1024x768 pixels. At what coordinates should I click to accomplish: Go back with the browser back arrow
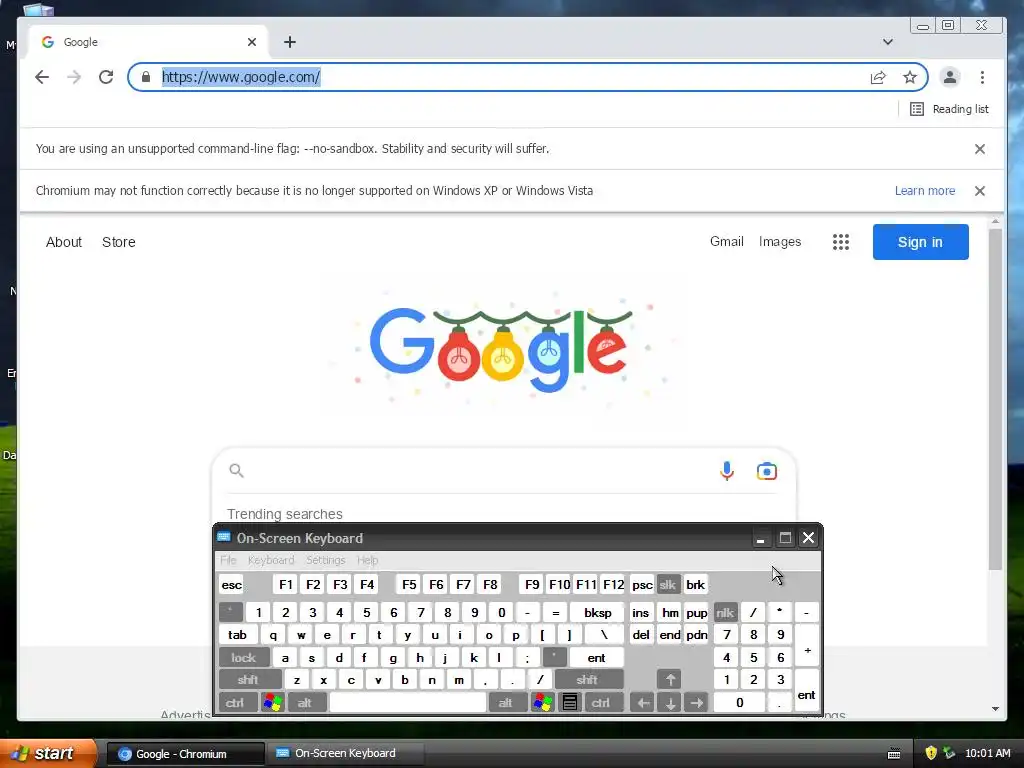tap(42, 77)
